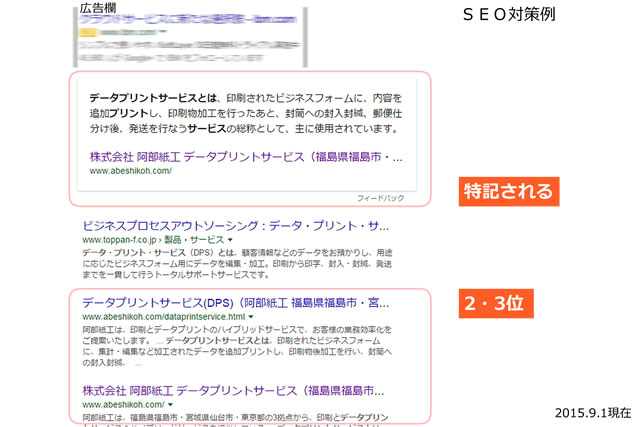Click the www.abeshikoh.com/ URL in featured snippet
Viewport: 640px width, 427px height.
(131, 171)
